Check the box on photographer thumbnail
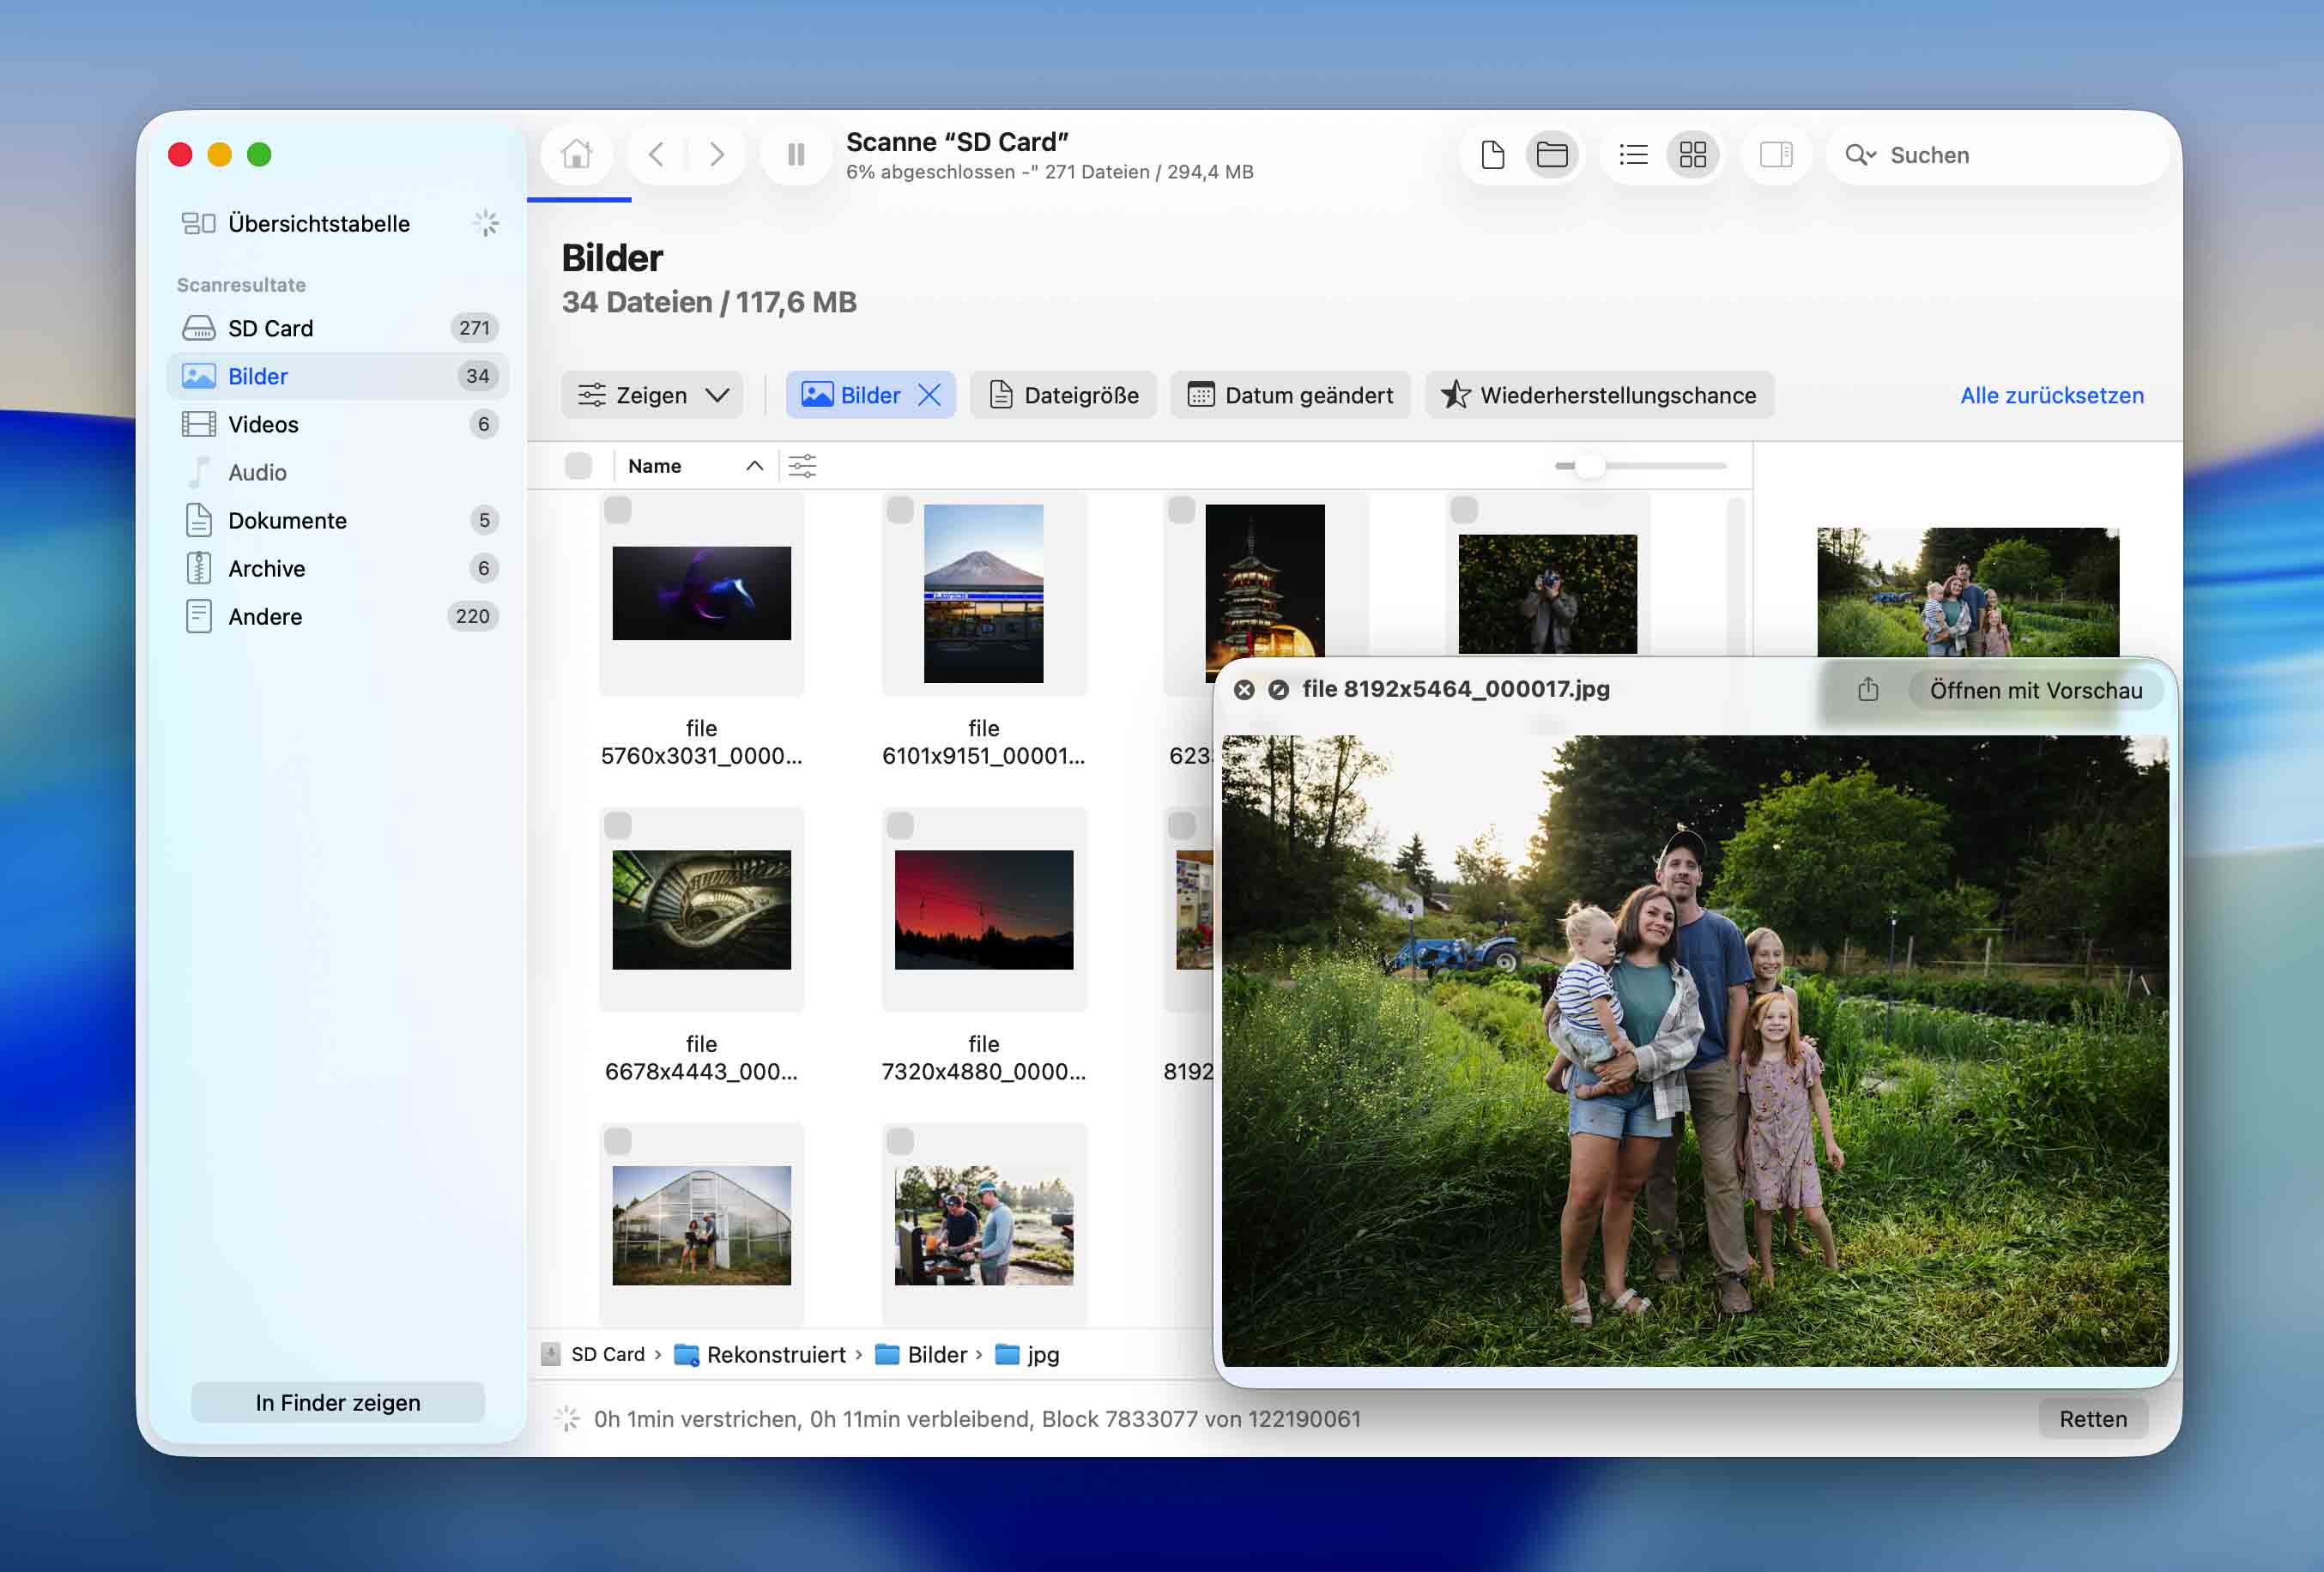The height and width of the screenshot is (1572, 2324). tap(1464, 510)
